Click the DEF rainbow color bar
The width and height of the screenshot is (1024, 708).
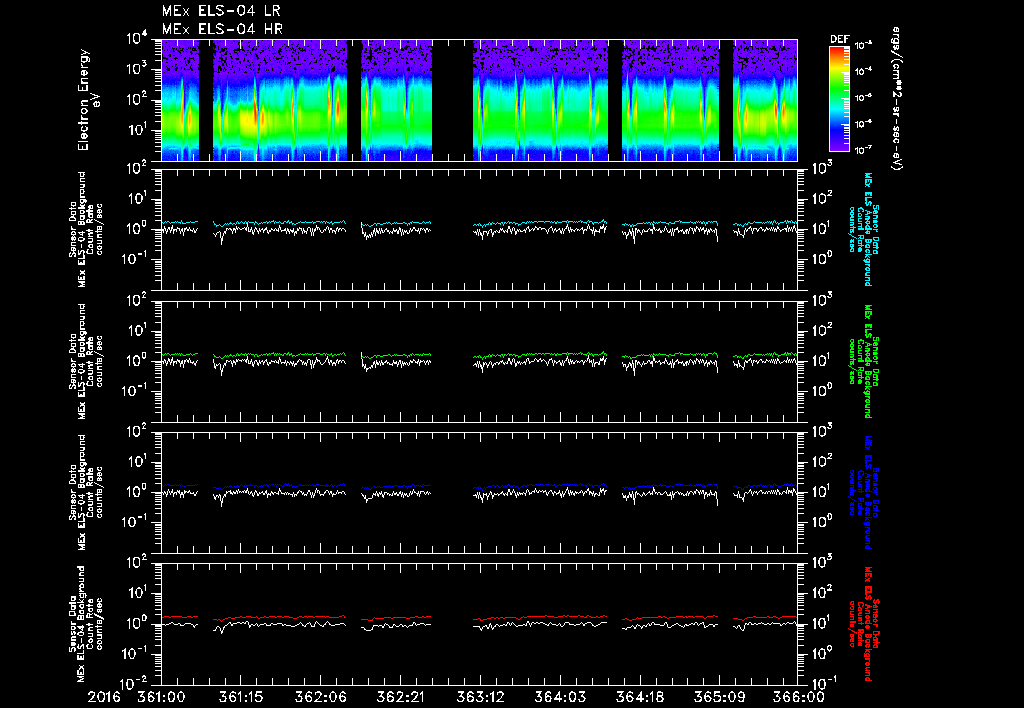click(x=839, y=99)
